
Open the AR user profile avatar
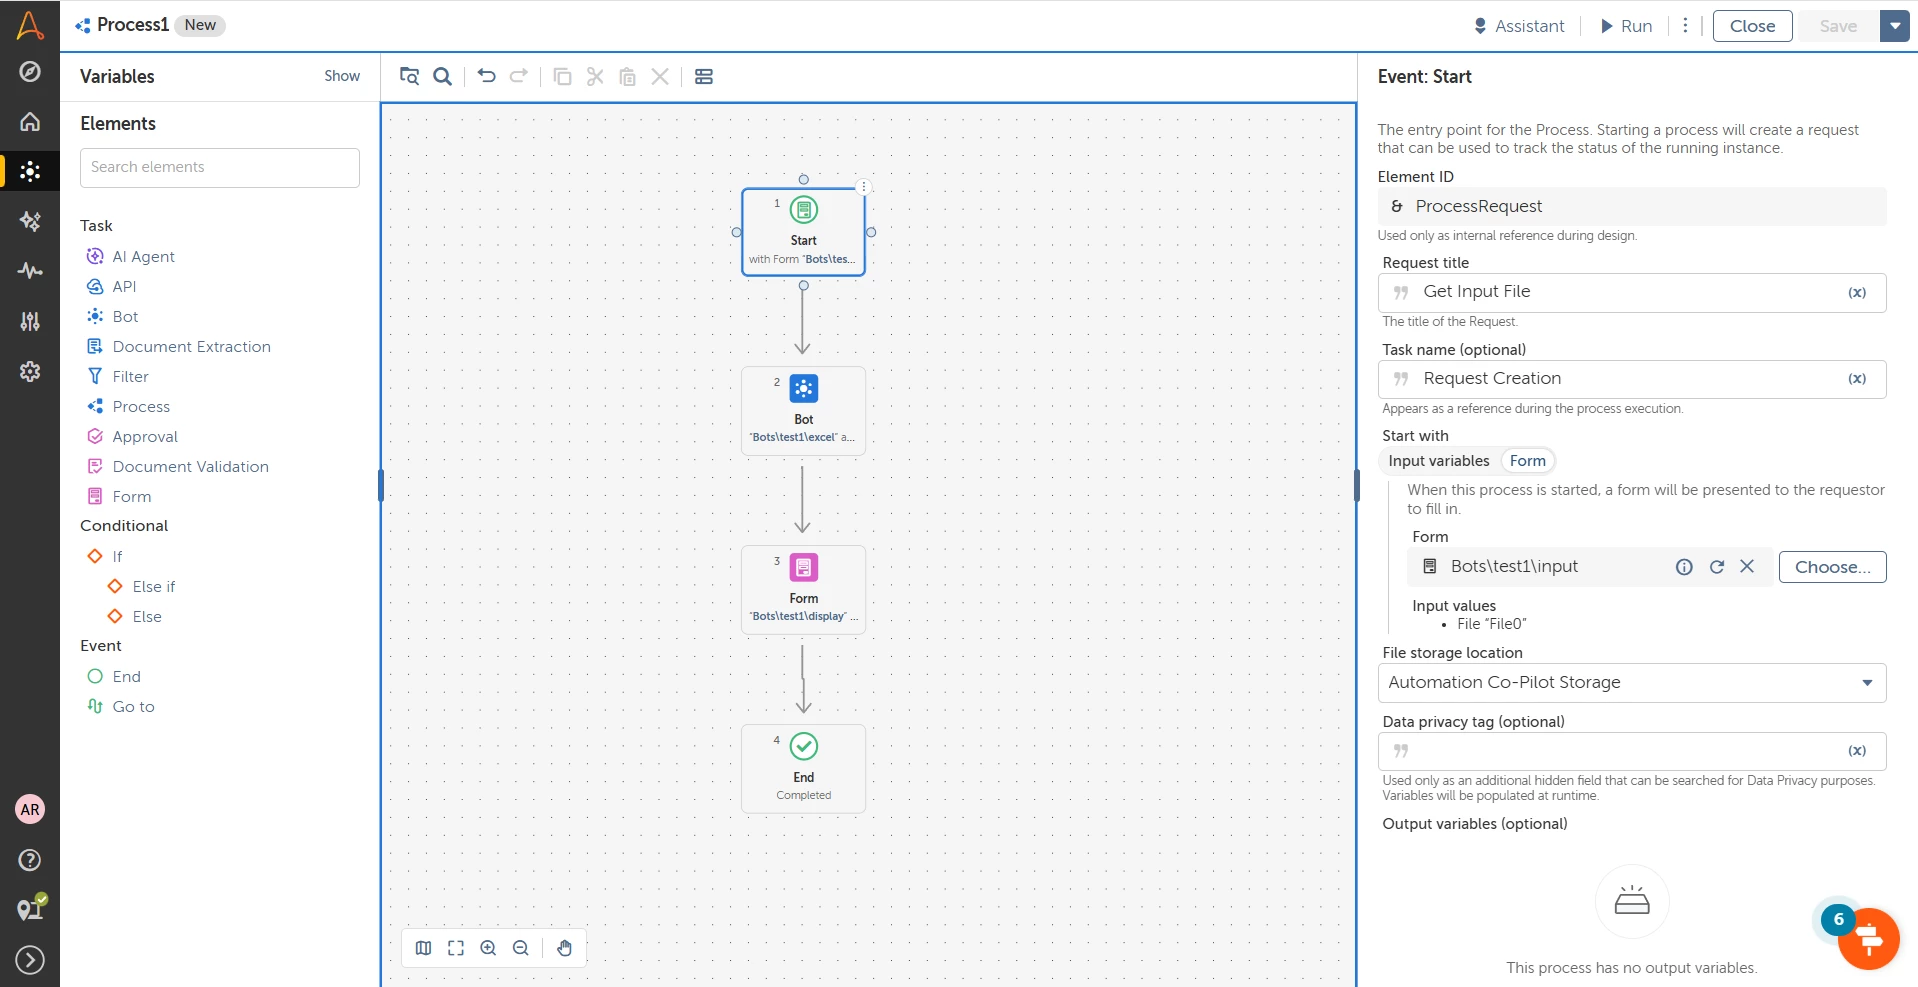click(30, 810)
